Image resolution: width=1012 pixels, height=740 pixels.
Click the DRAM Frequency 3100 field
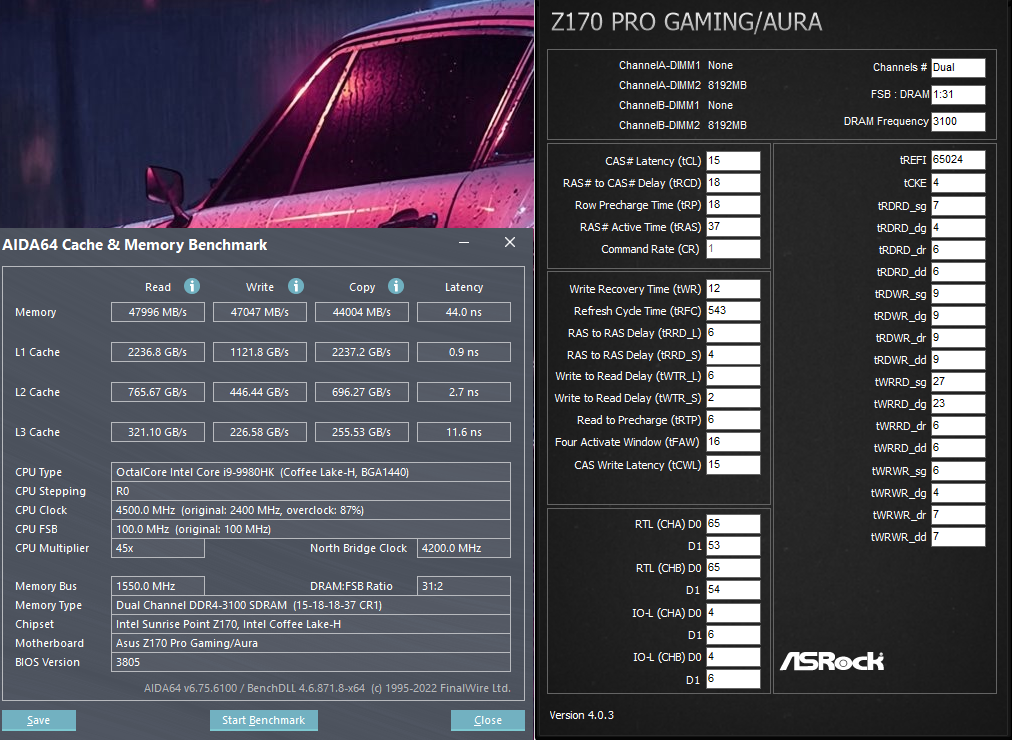(958, 122)
